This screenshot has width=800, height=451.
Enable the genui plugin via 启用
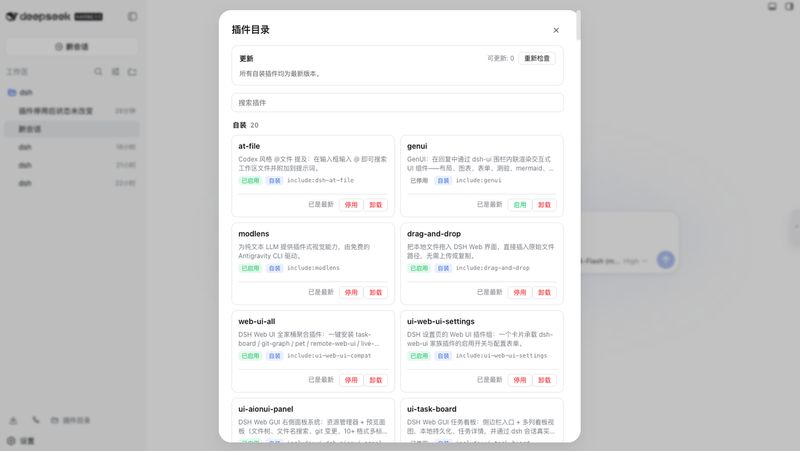pyautogui.click(x=519, y=205)
